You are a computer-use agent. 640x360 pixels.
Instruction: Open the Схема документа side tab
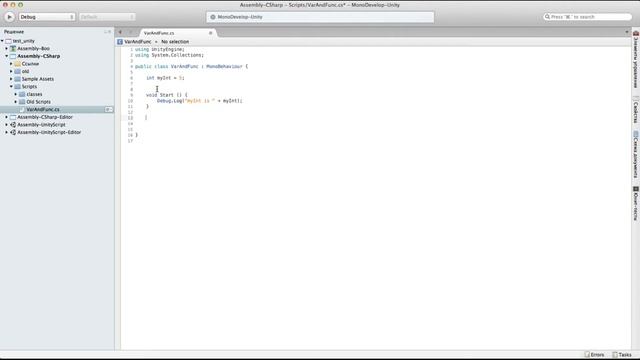(636, 154)
